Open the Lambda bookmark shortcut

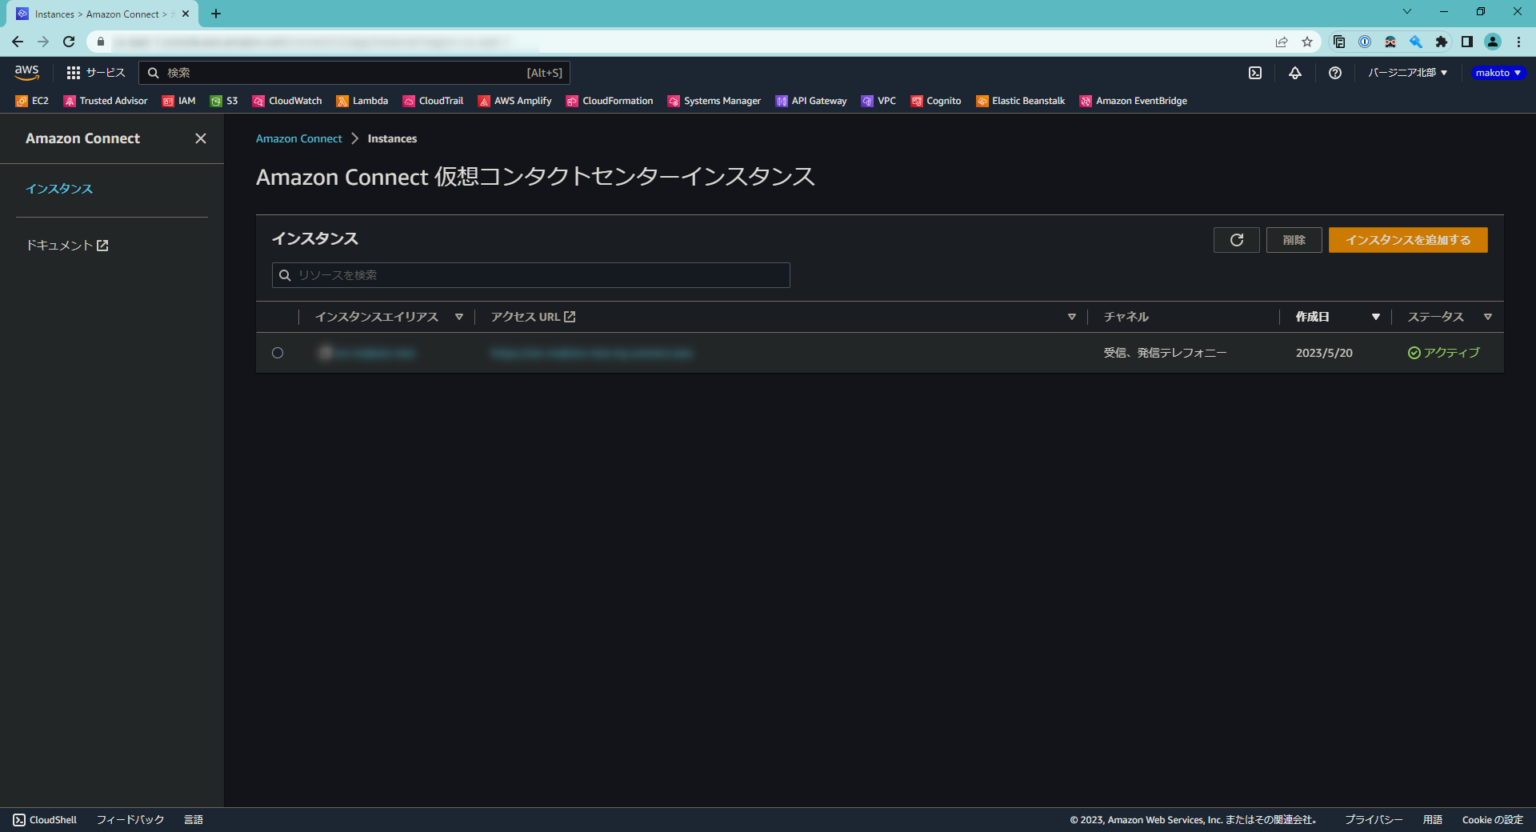[x=362, y=100]
